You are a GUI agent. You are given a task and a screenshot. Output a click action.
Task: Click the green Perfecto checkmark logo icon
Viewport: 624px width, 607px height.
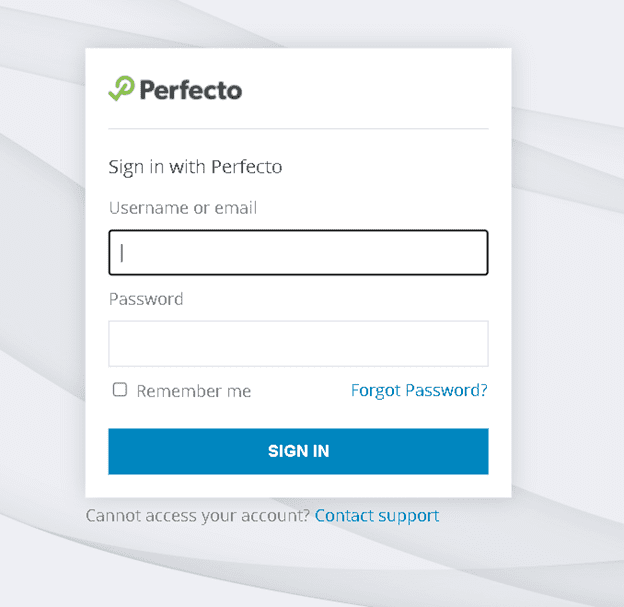[x=121, y=89]
